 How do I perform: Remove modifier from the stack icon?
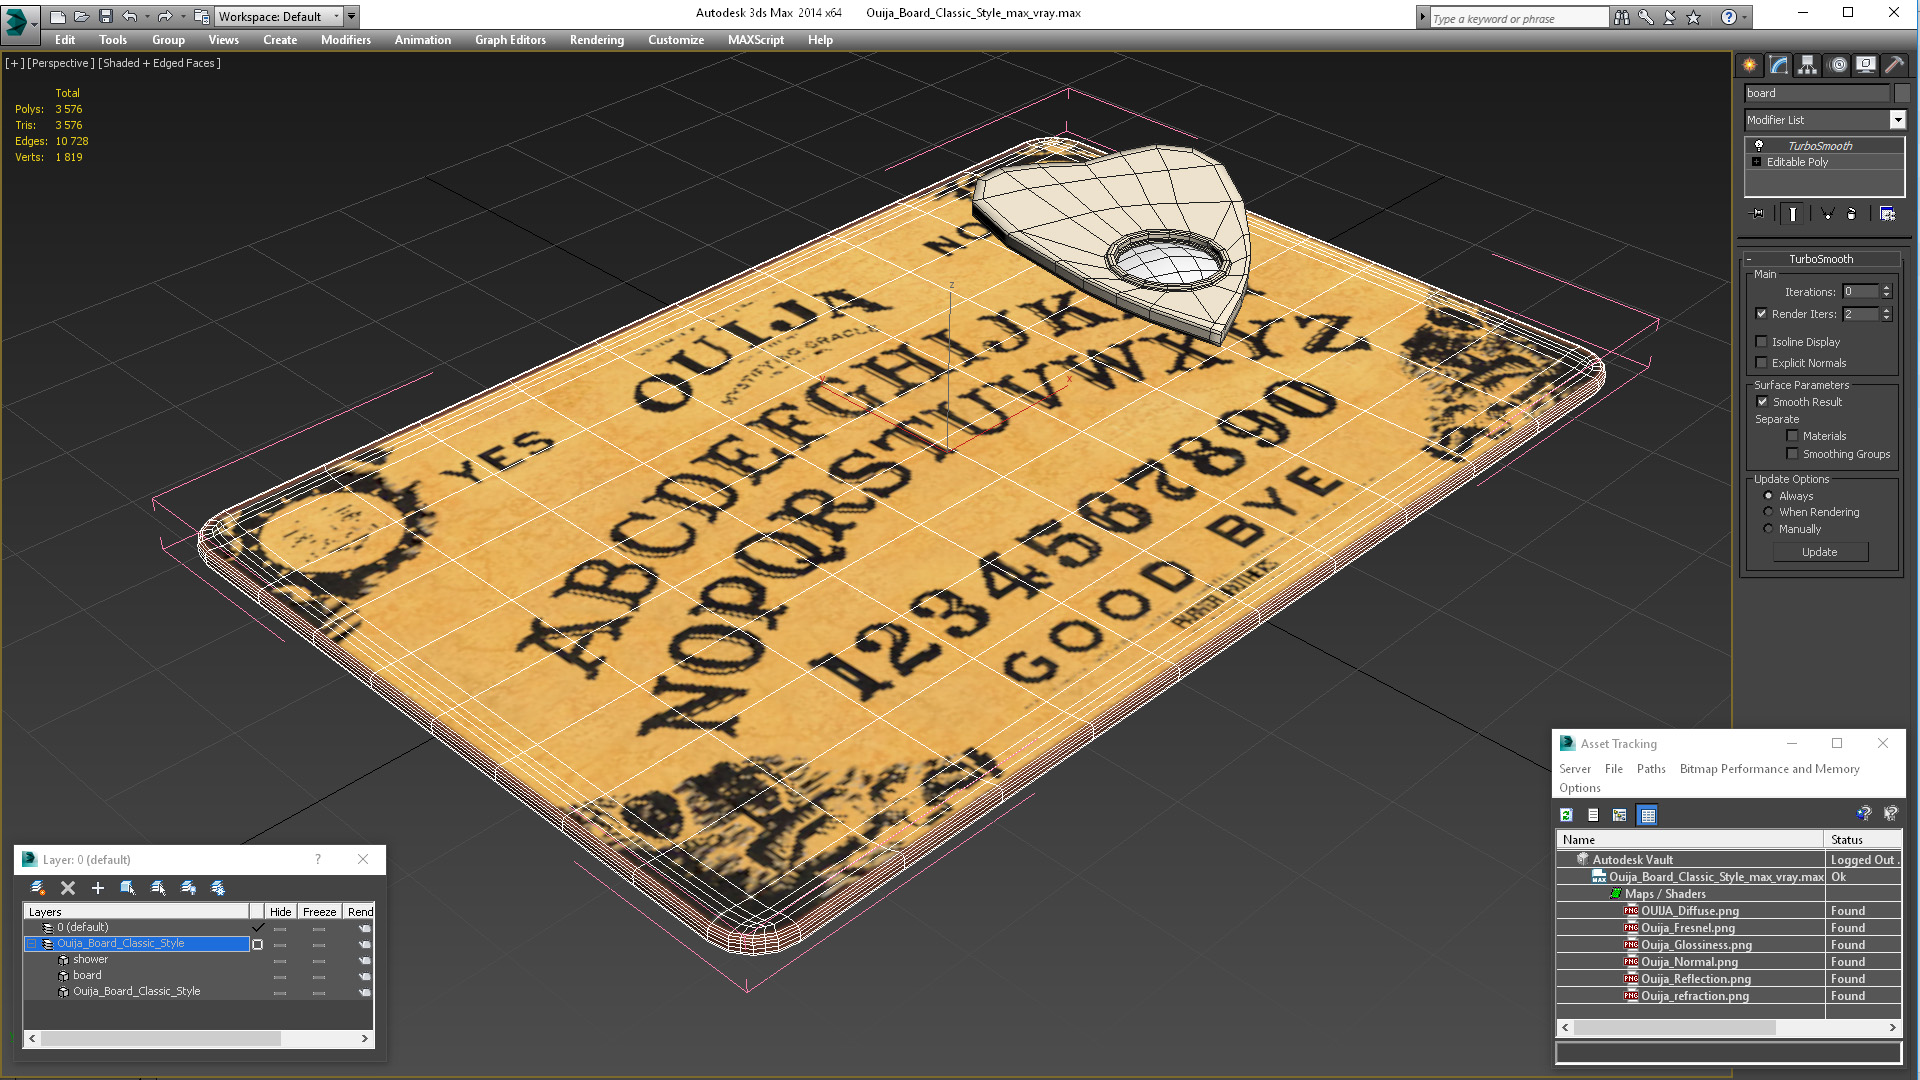coord(1852,214)
